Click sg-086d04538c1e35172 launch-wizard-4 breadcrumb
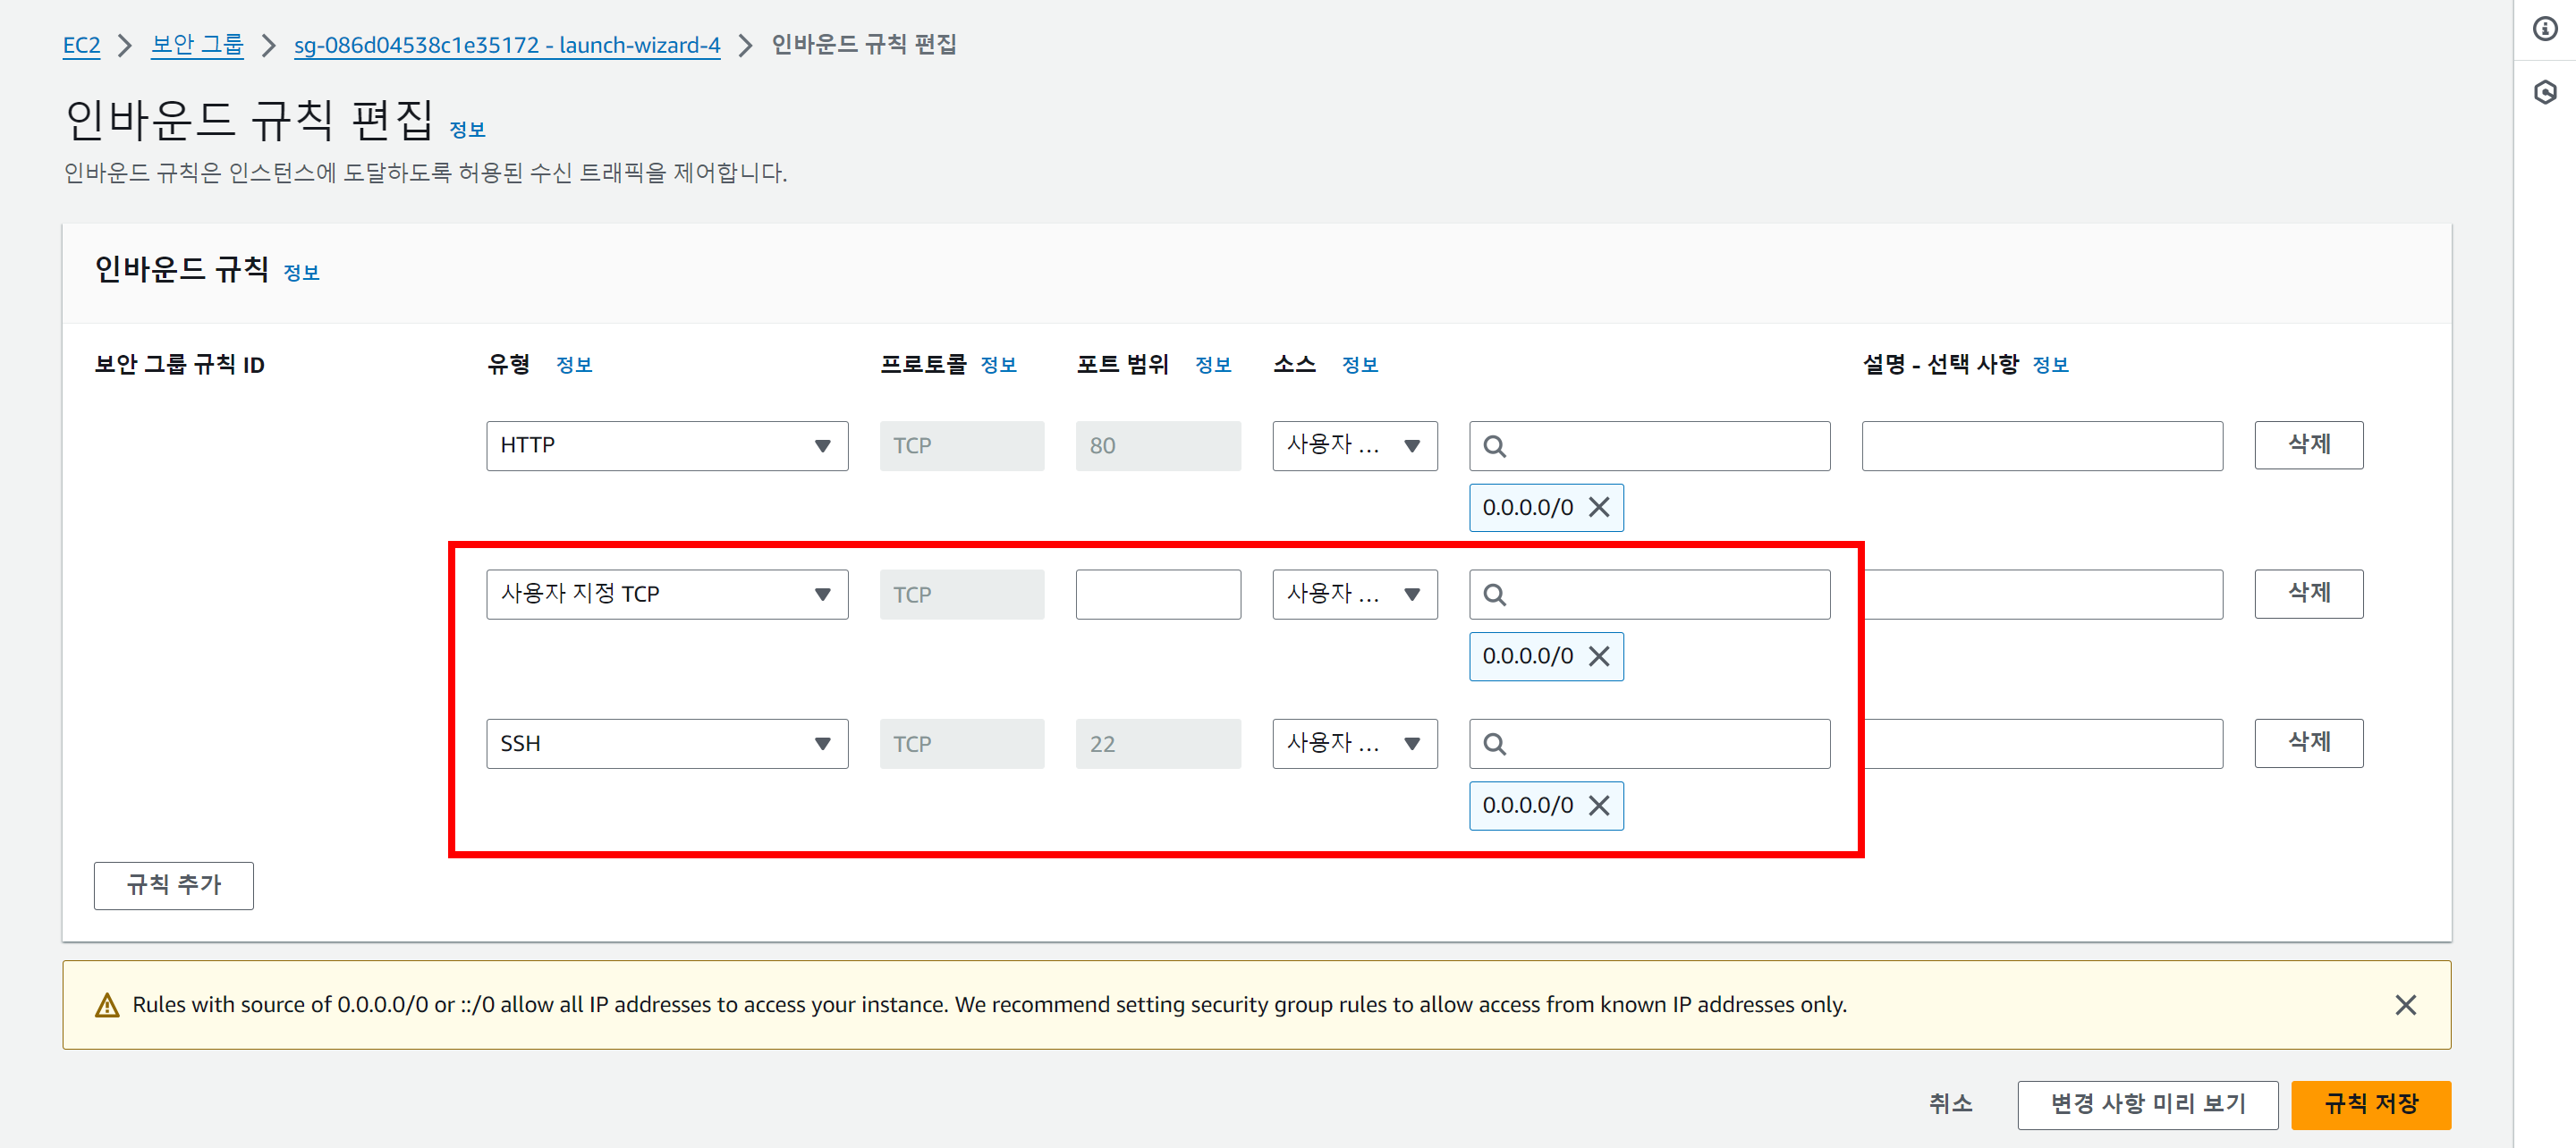2576x1148 pixels. (x=506, y=45)
